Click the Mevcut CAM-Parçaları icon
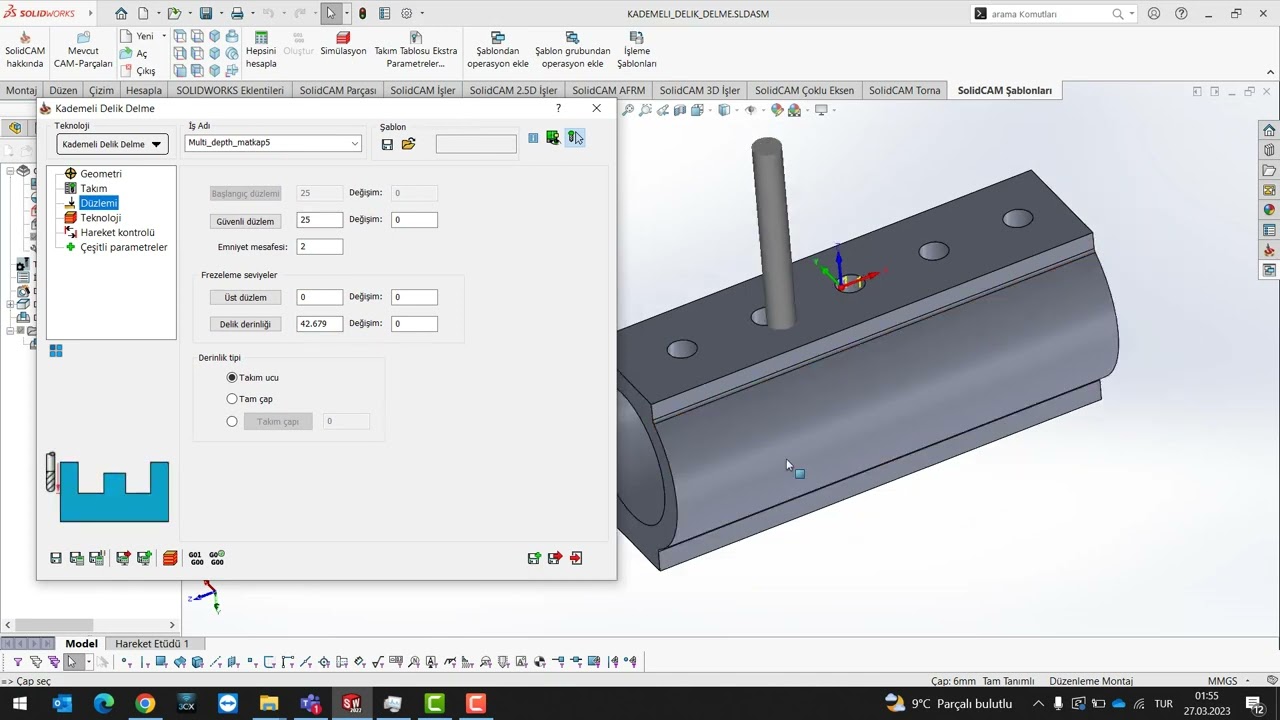Screen dimensions: 1280x720 83,50
